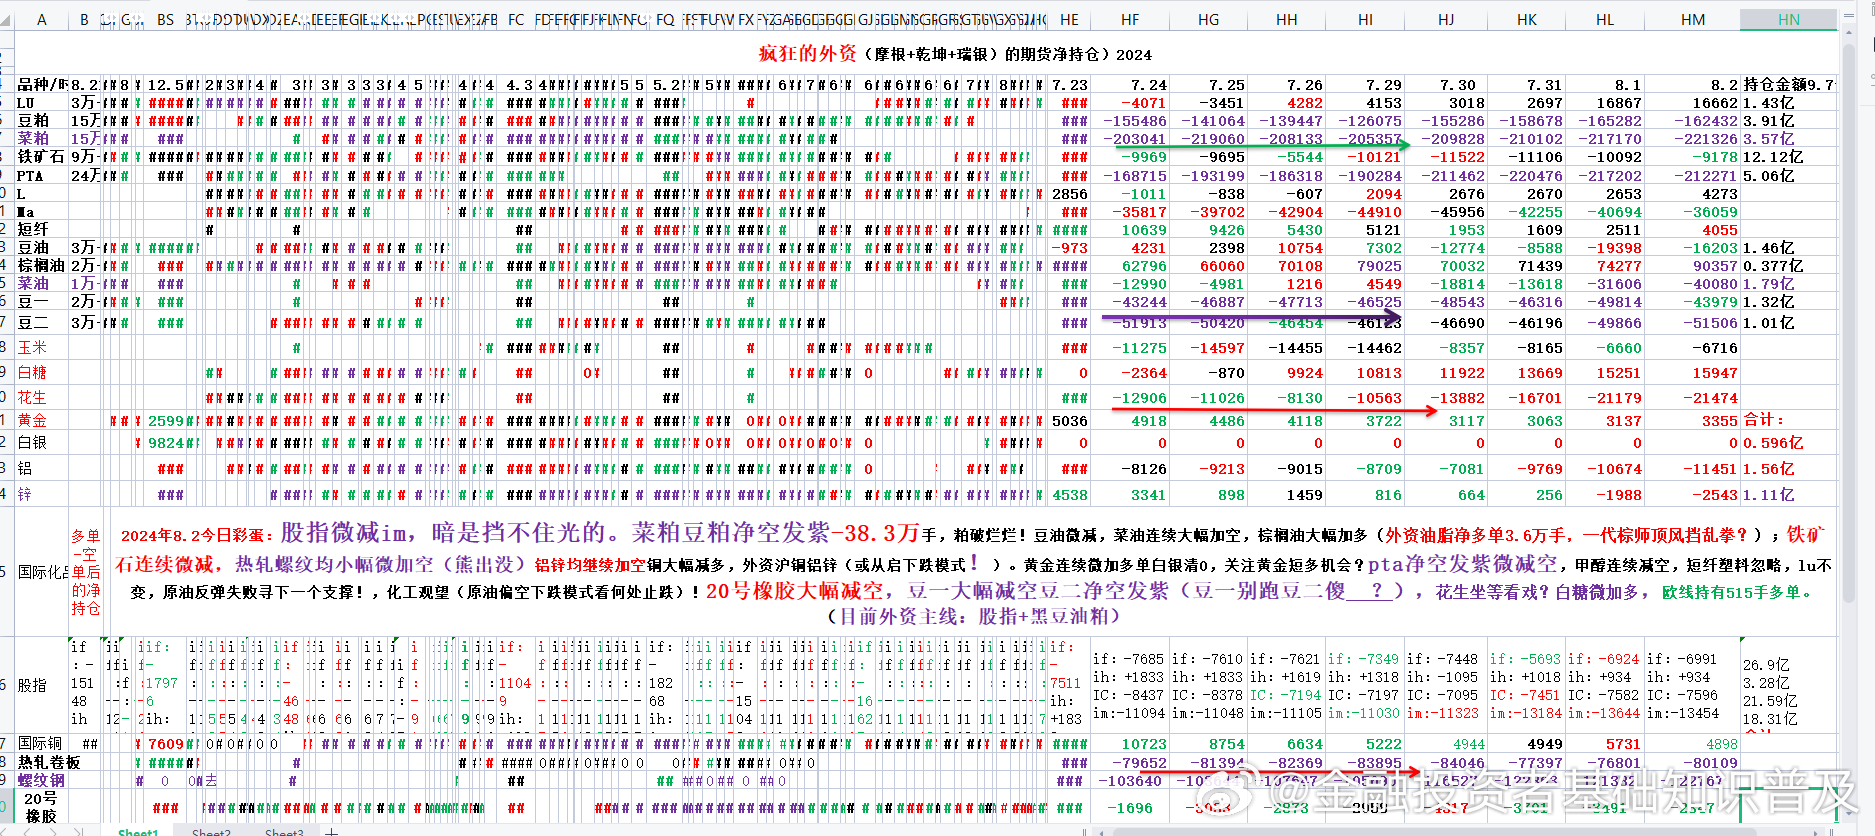The height and width of the screenshot is (836, 1875).
Task: Click the row label PTA
Action: tap(30, 175)
